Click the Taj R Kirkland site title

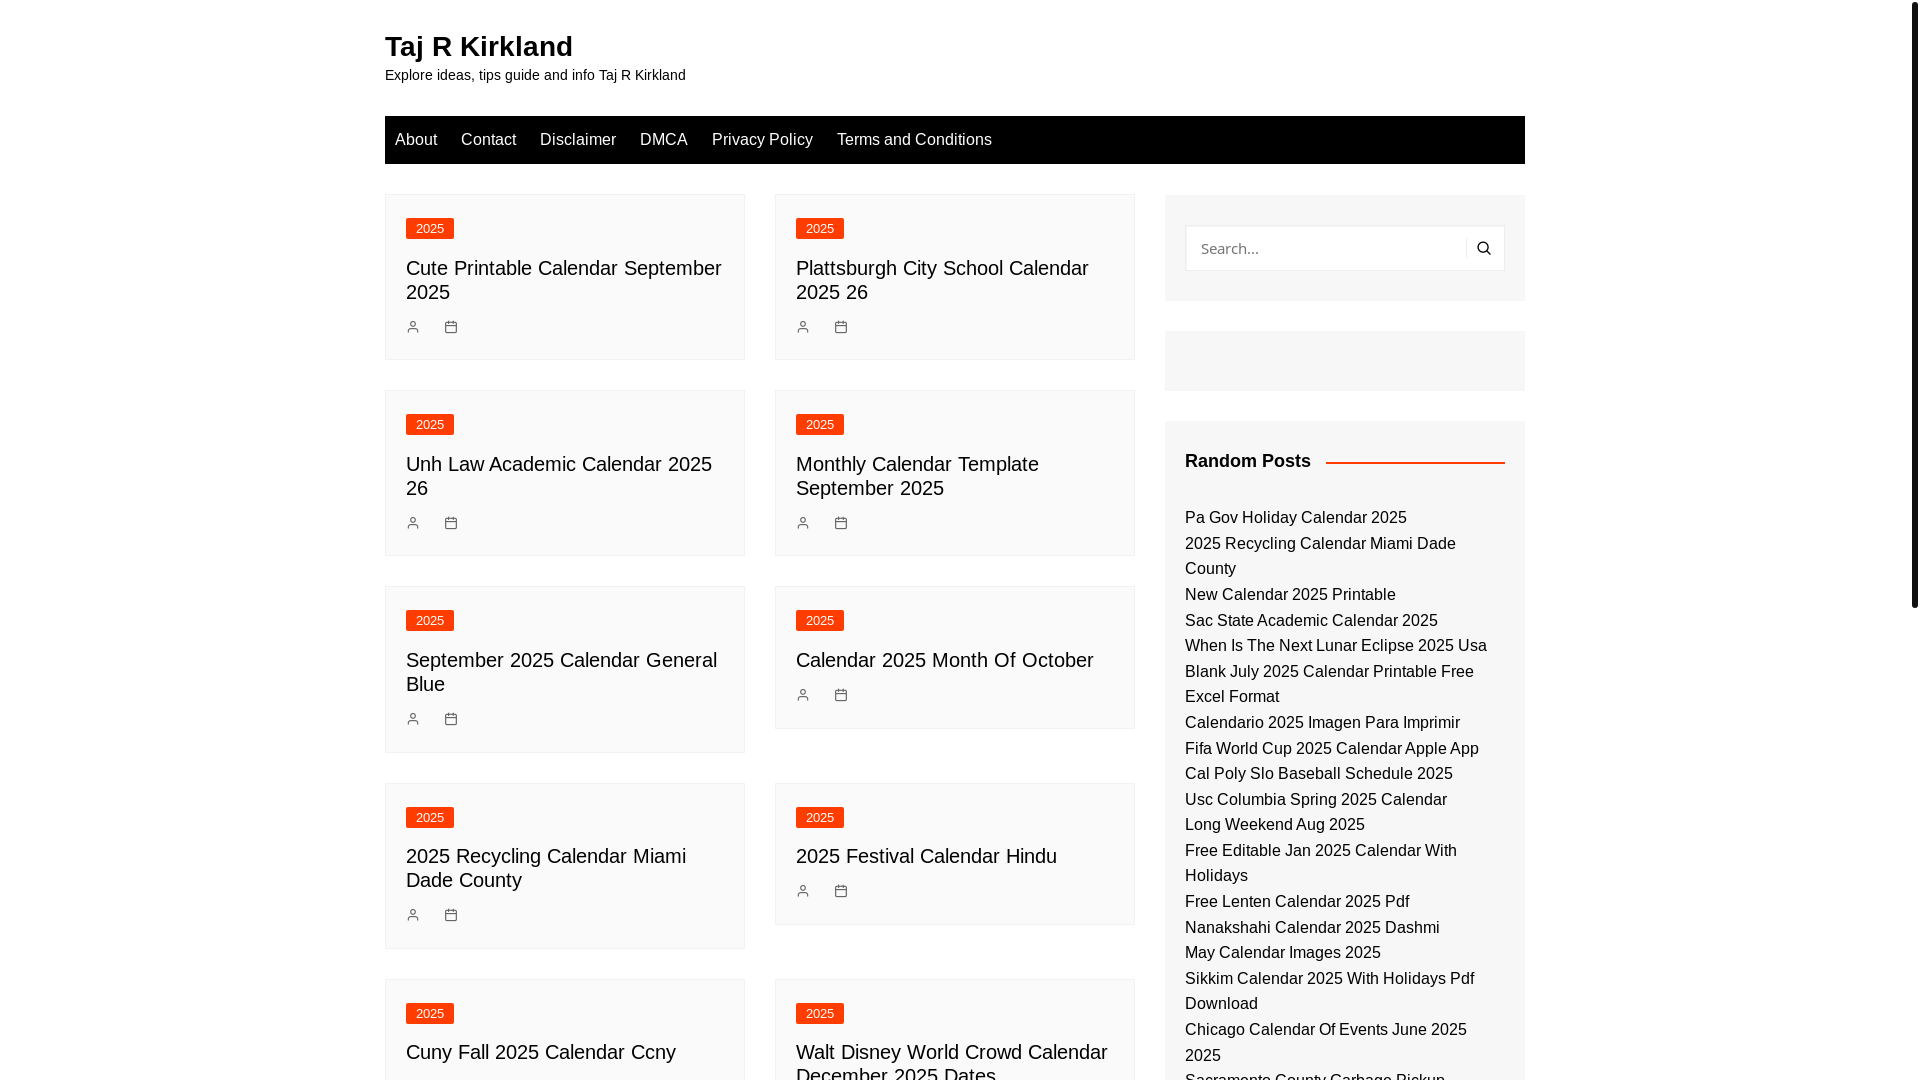[479, 46]
